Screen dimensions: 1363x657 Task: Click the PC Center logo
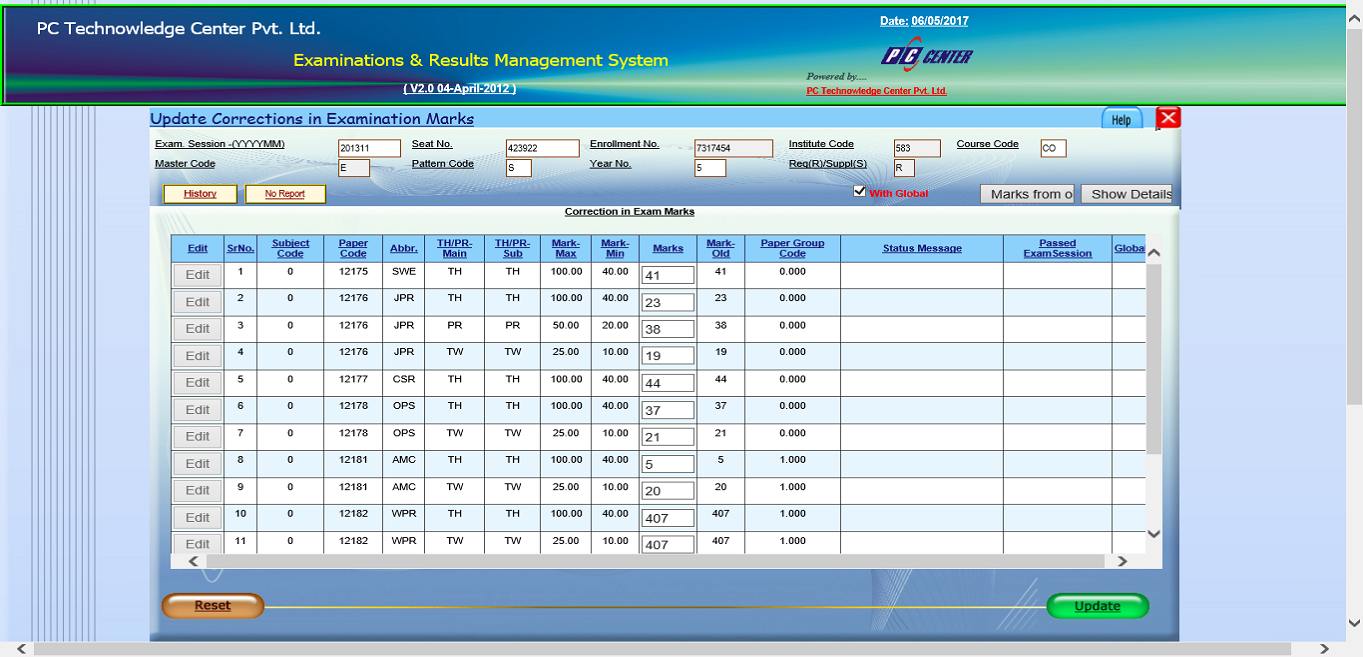click(926, 56)
